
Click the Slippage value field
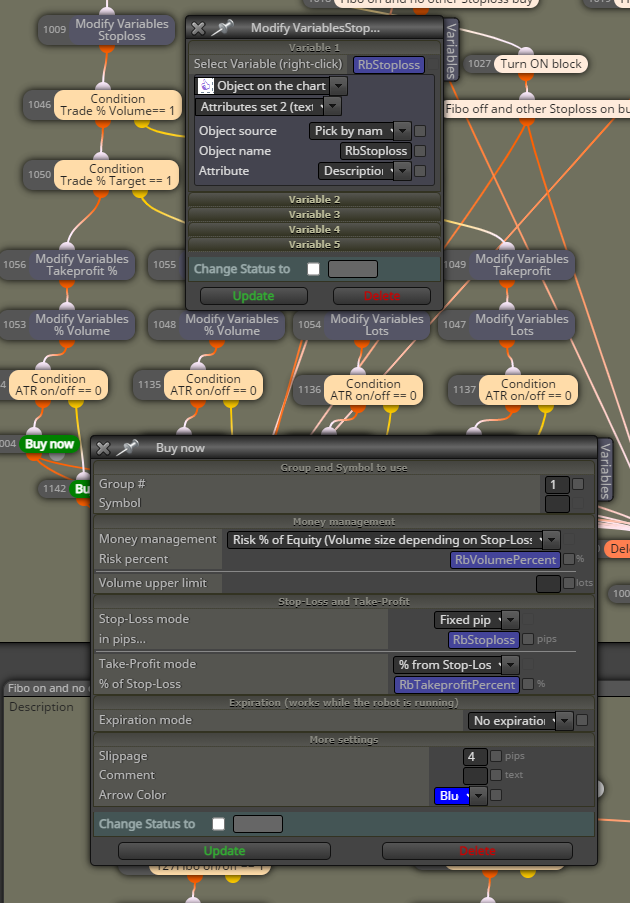[x=475, y=756]
